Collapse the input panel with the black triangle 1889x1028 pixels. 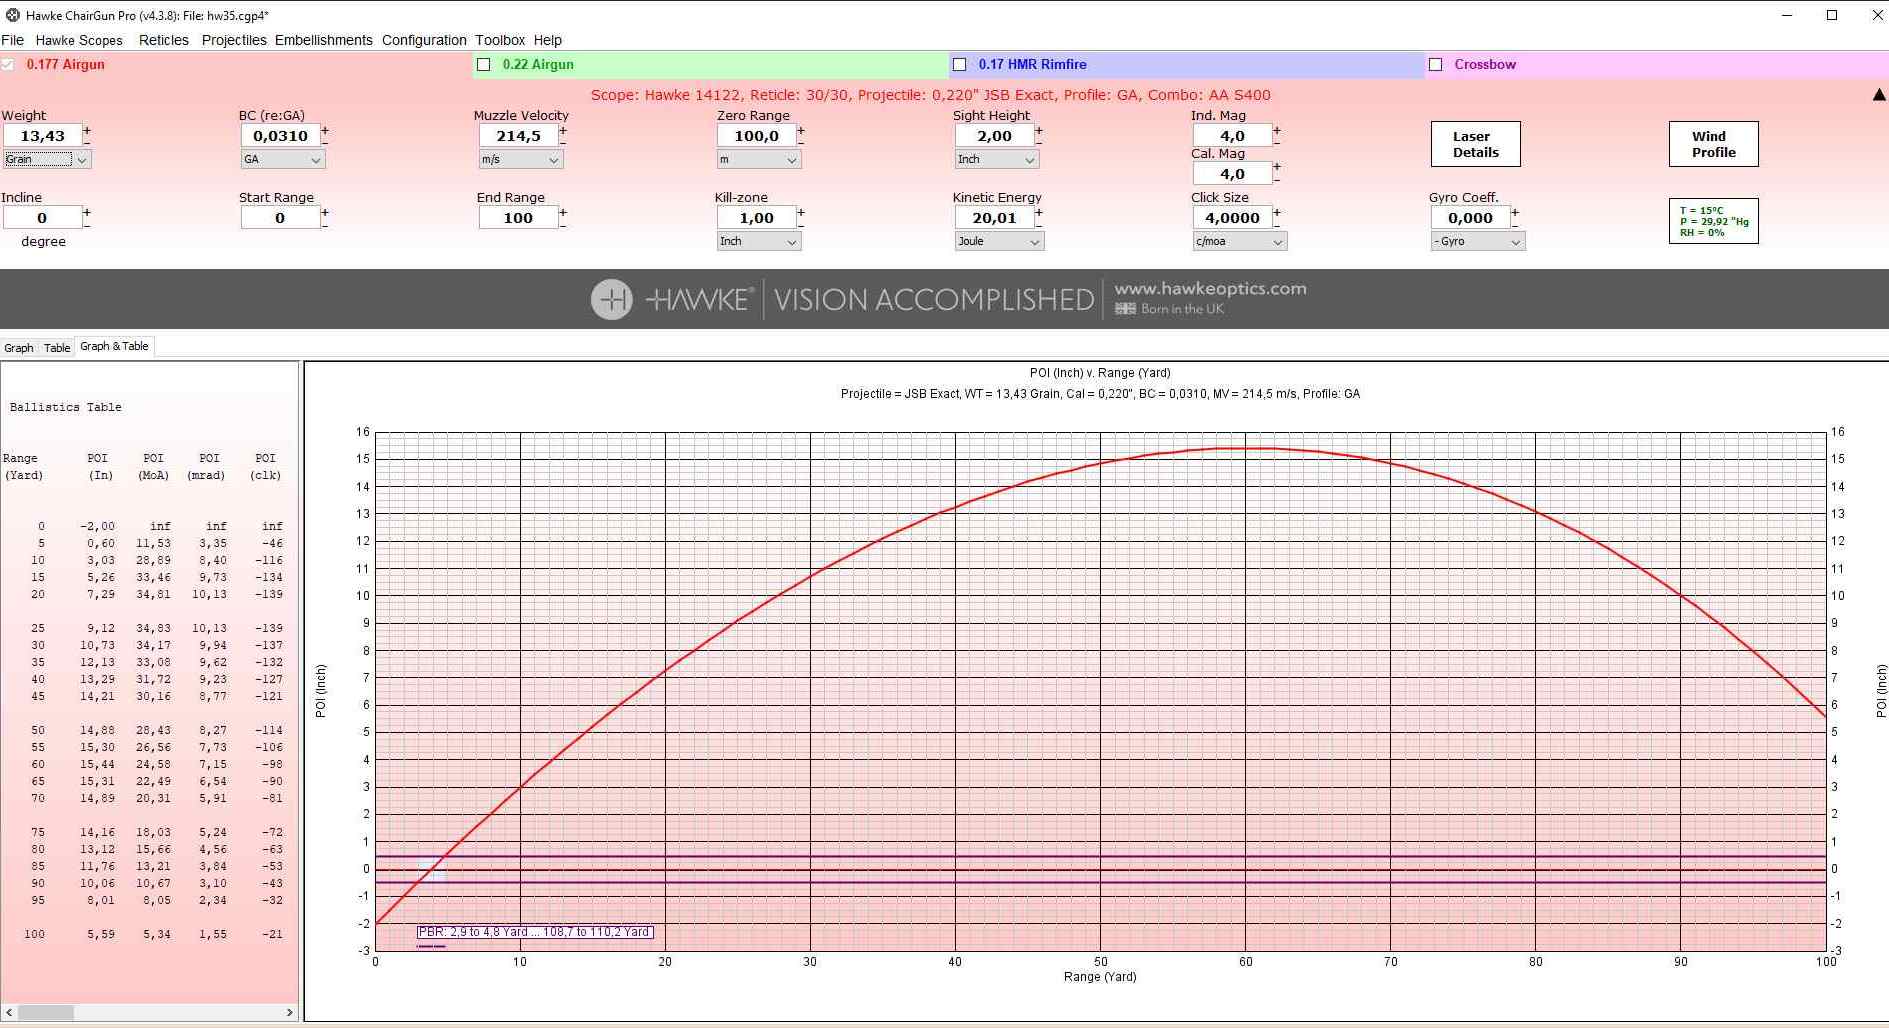coord(1878,95)
